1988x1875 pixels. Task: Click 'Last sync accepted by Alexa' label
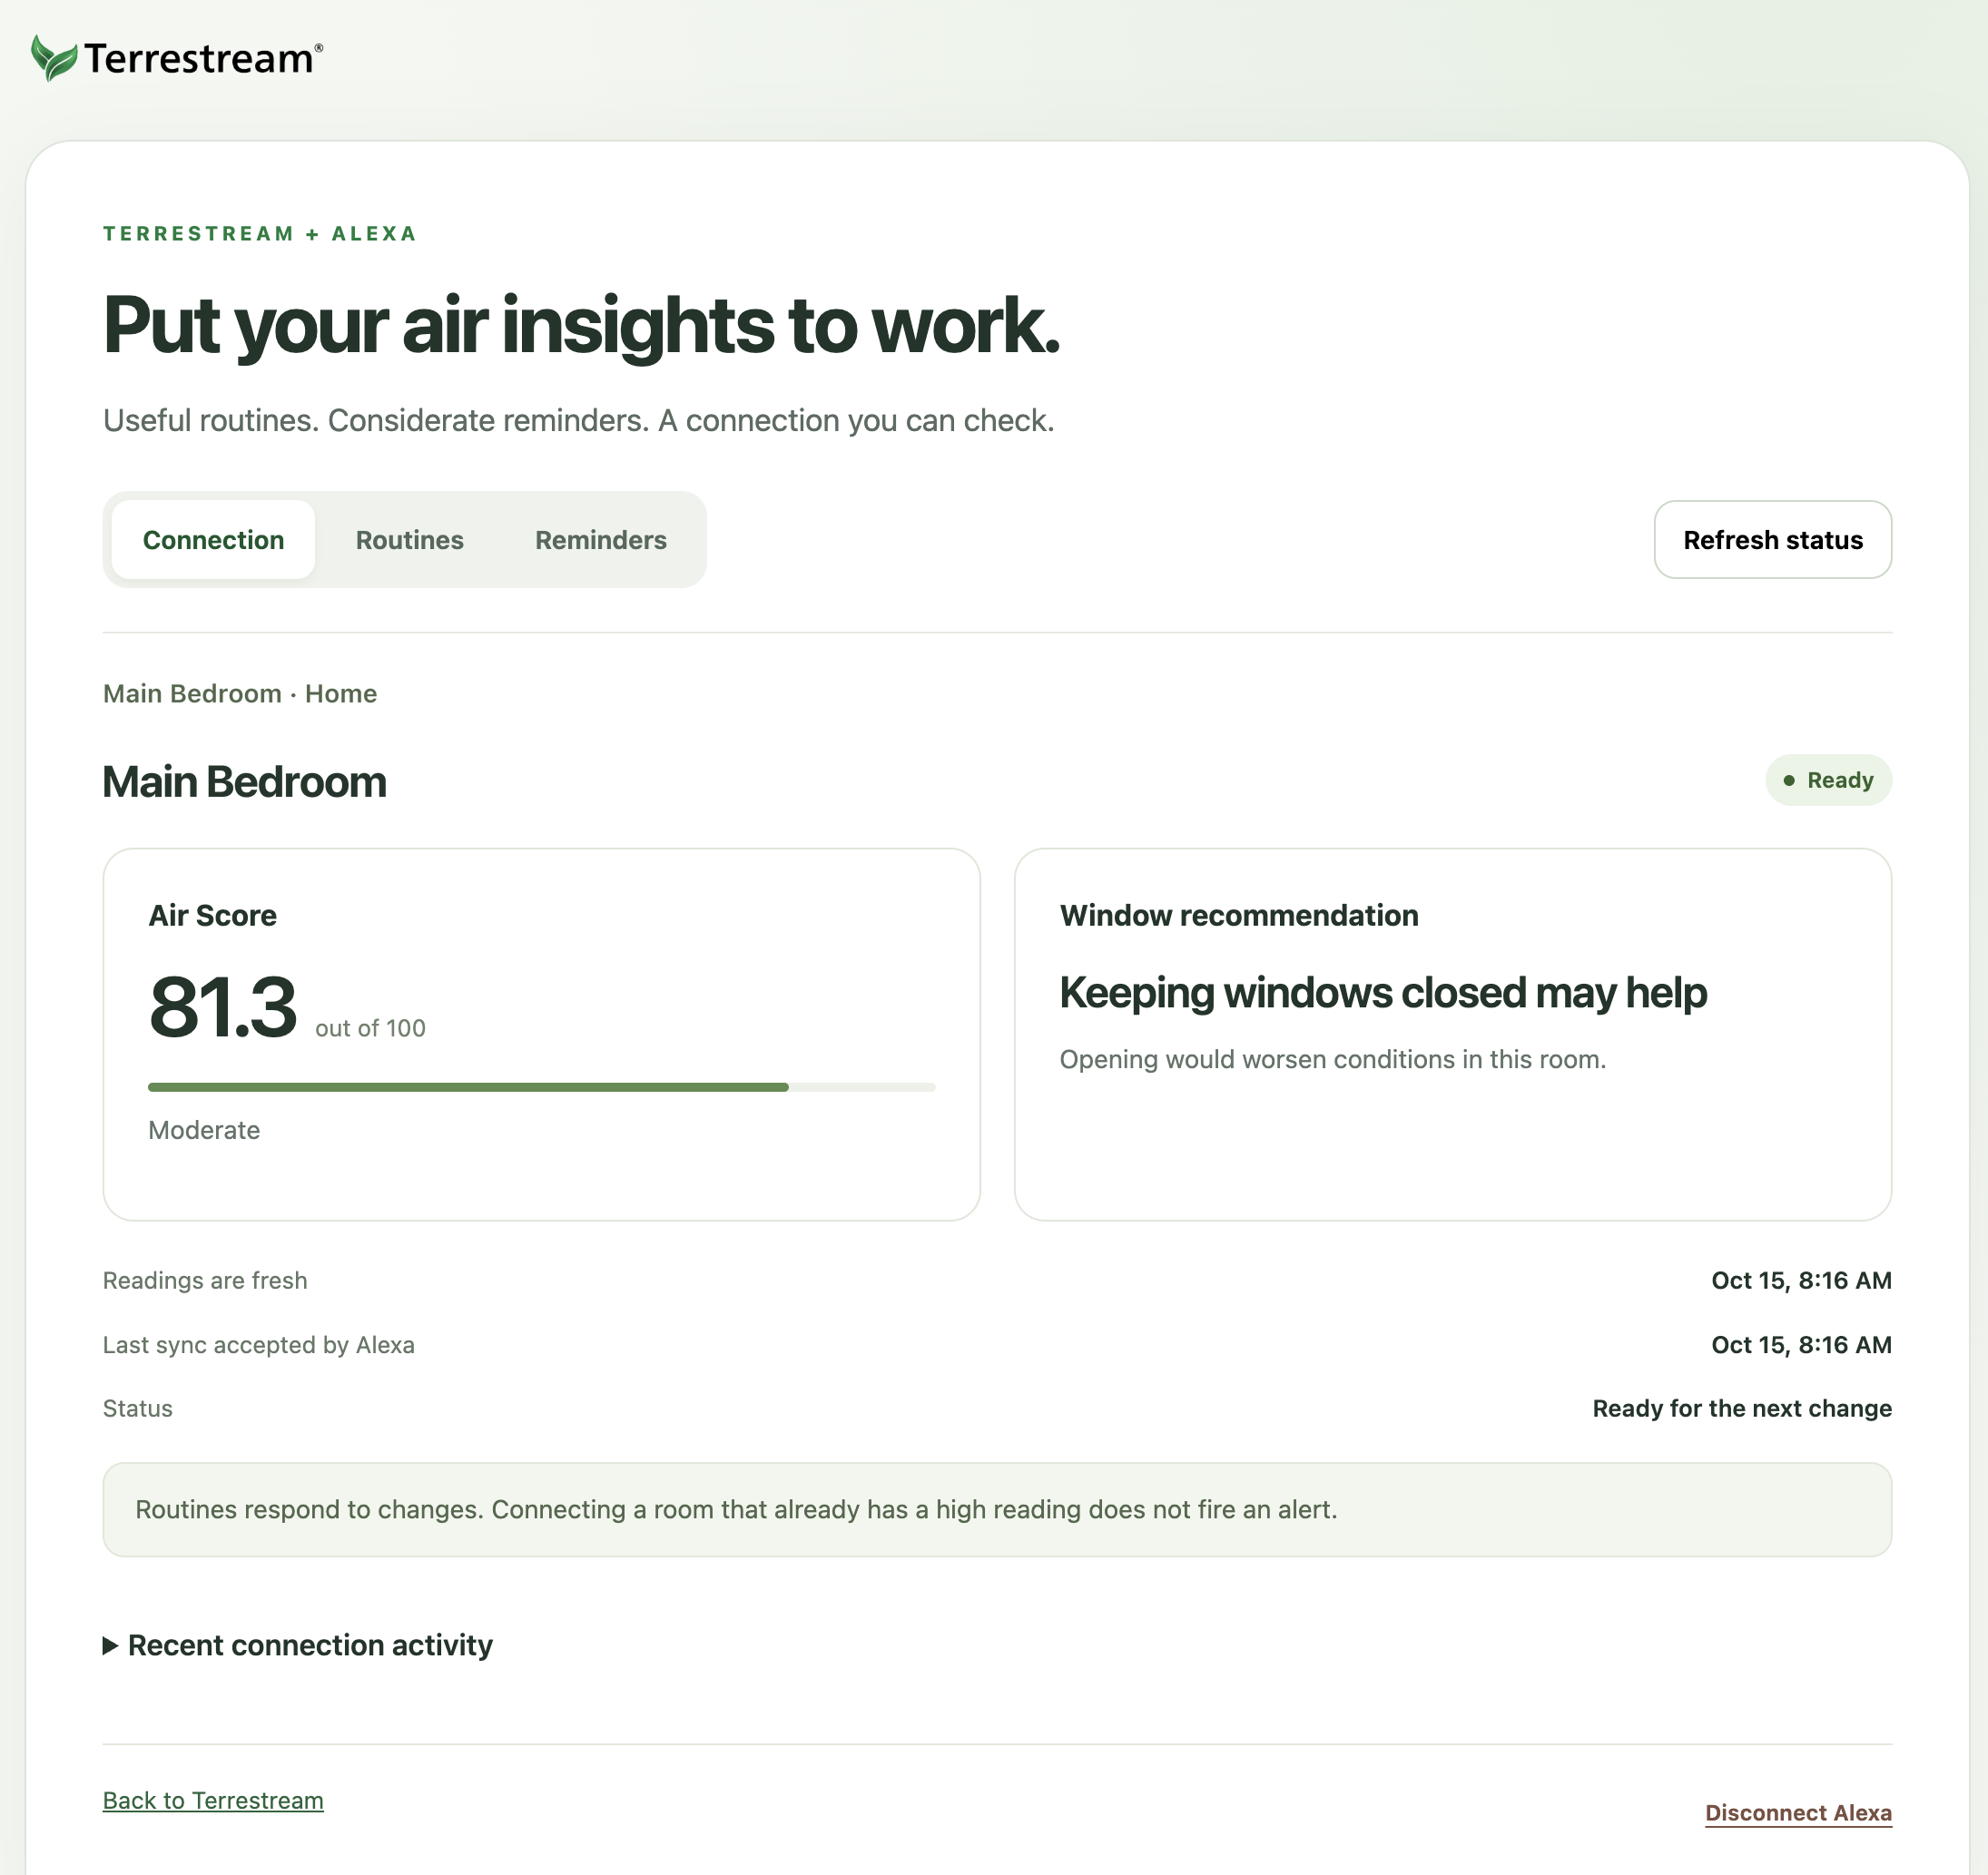[x=259, y=1345]
